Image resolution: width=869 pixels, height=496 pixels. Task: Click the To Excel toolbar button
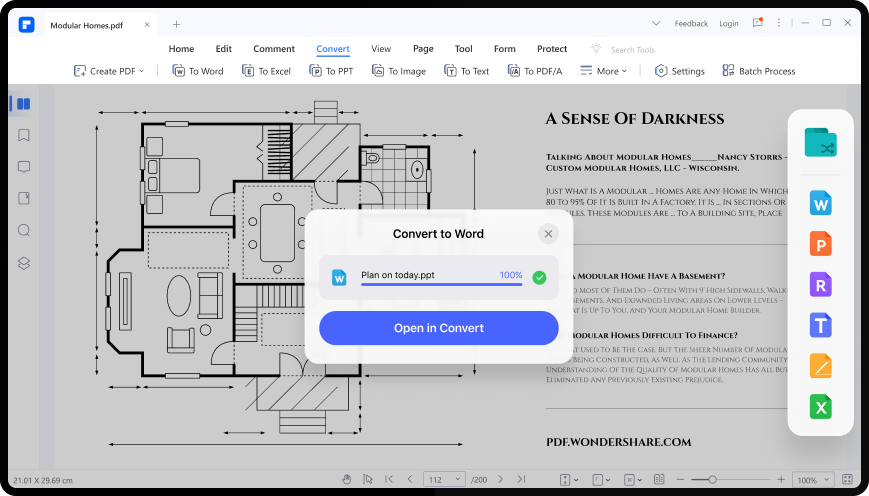click(266, 71)
